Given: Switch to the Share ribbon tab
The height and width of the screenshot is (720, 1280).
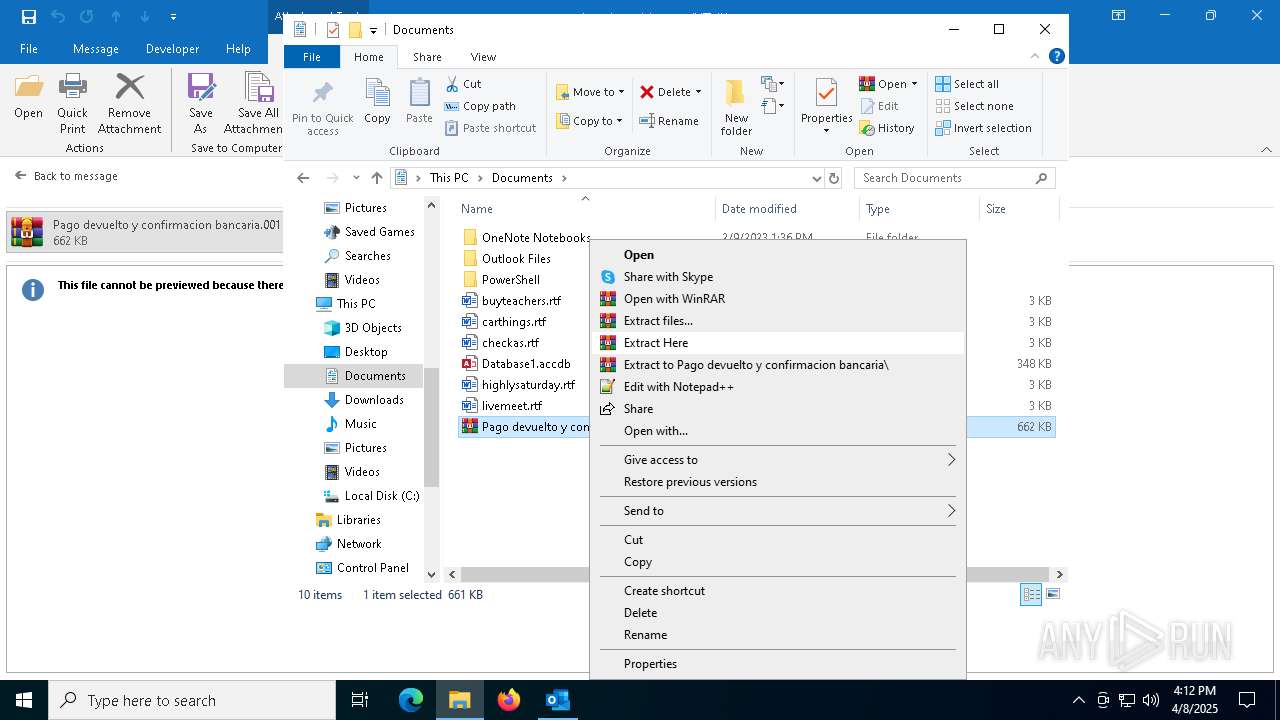Looking at the screenshot, I should coord(427,57).
